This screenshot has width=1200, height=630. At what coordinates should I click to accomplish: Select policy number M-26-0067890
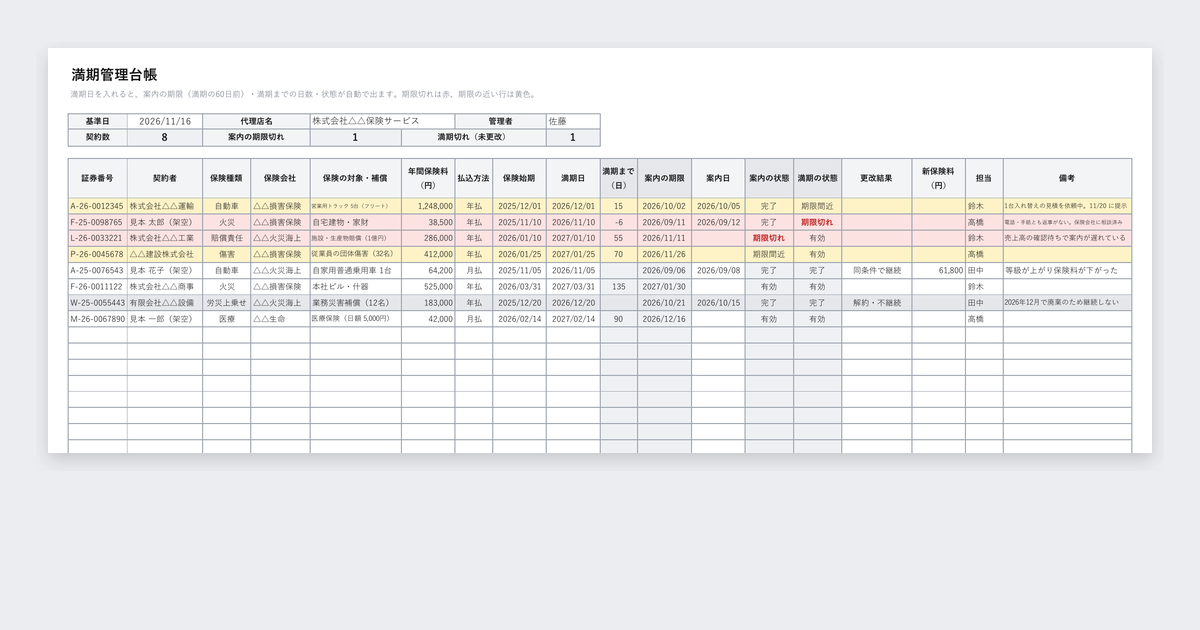tap(97, 318)
